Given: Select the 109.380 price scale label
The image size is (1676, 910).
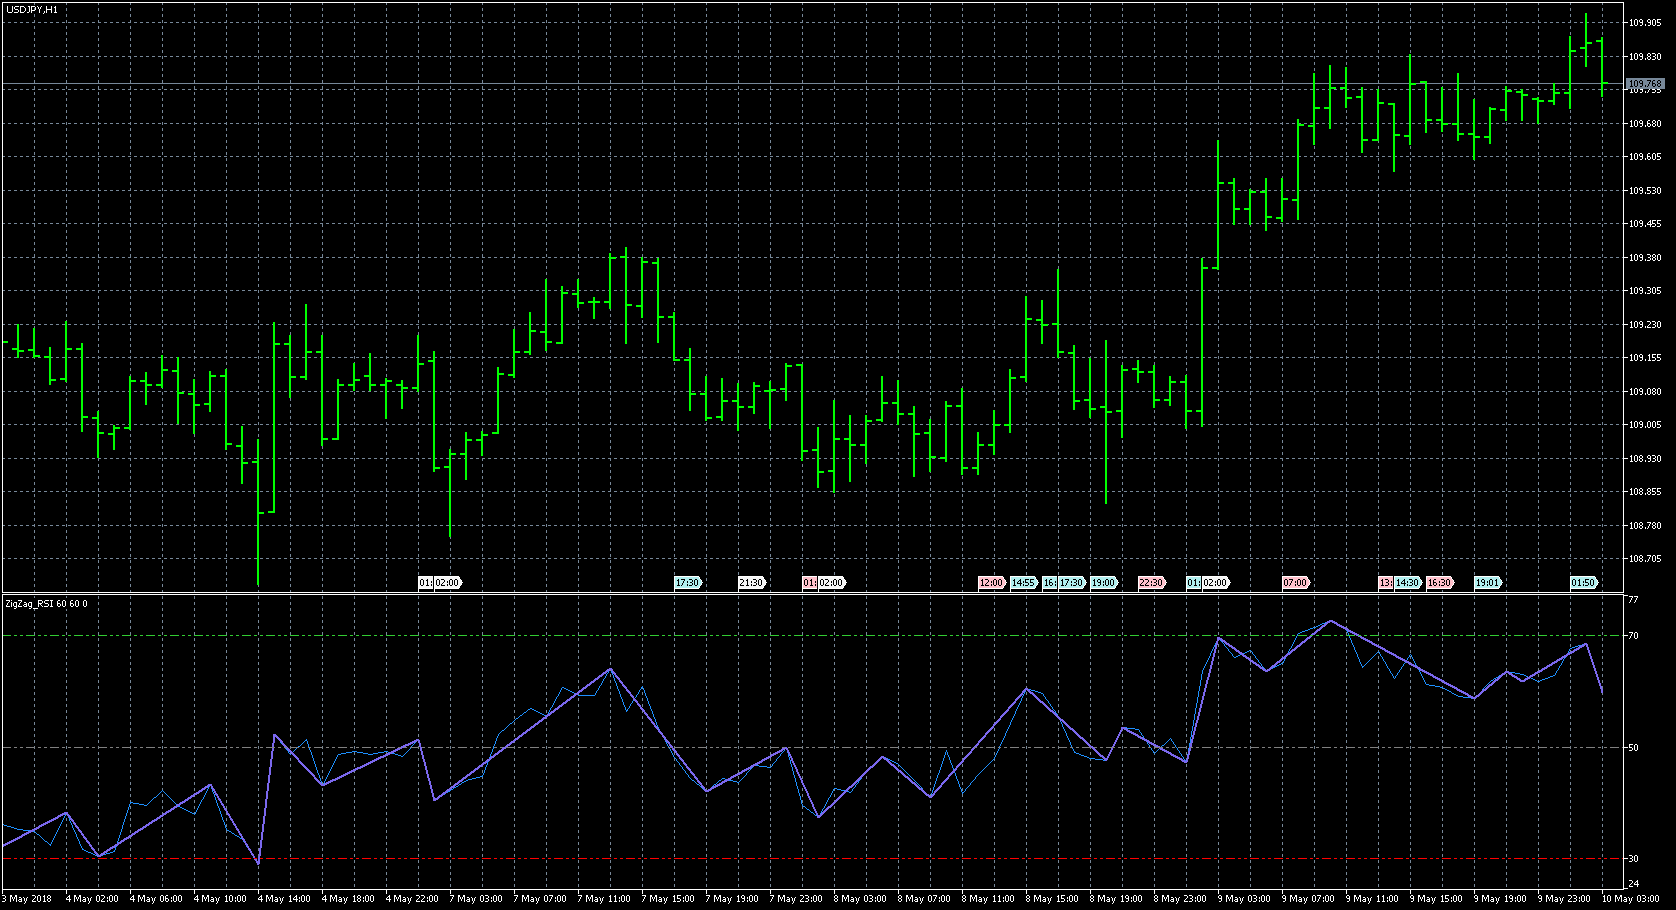Looking at the screenshot, I should [x=1645, y=258].
